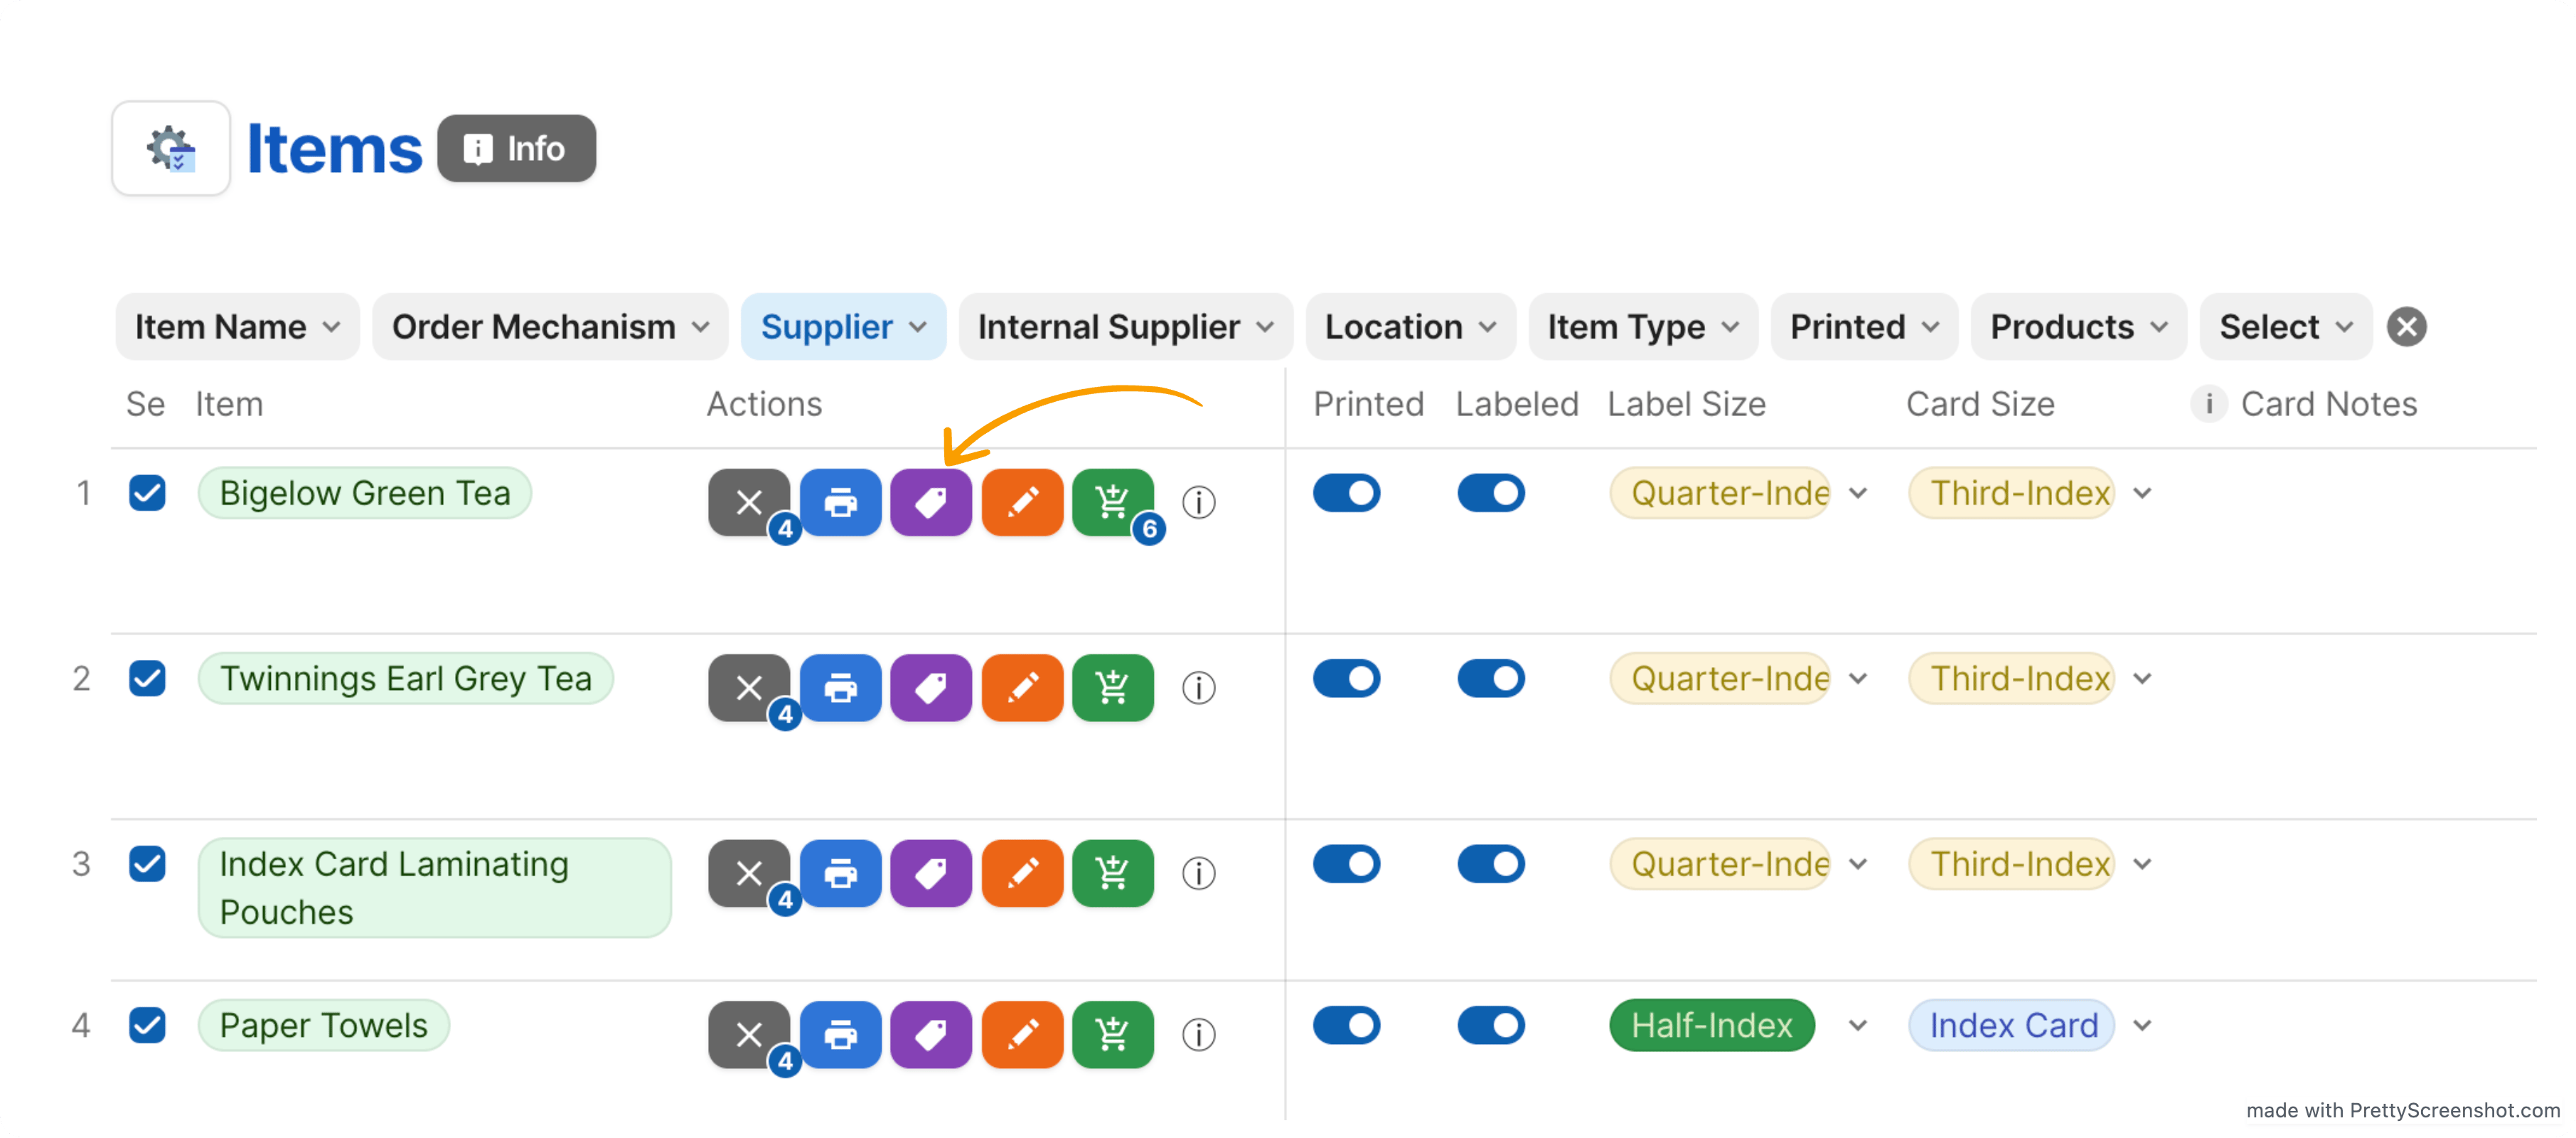Screen dimensions: 2576x1138
Task: Click the Half-Index green label size chip
Action: 1711,1025
